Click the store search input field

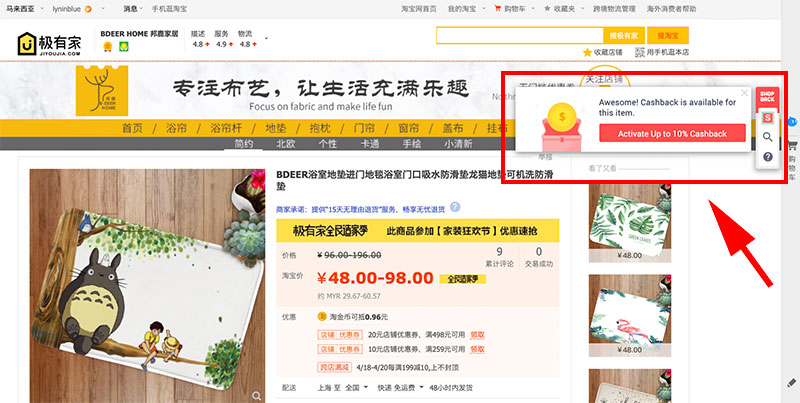tap(520, 35)
